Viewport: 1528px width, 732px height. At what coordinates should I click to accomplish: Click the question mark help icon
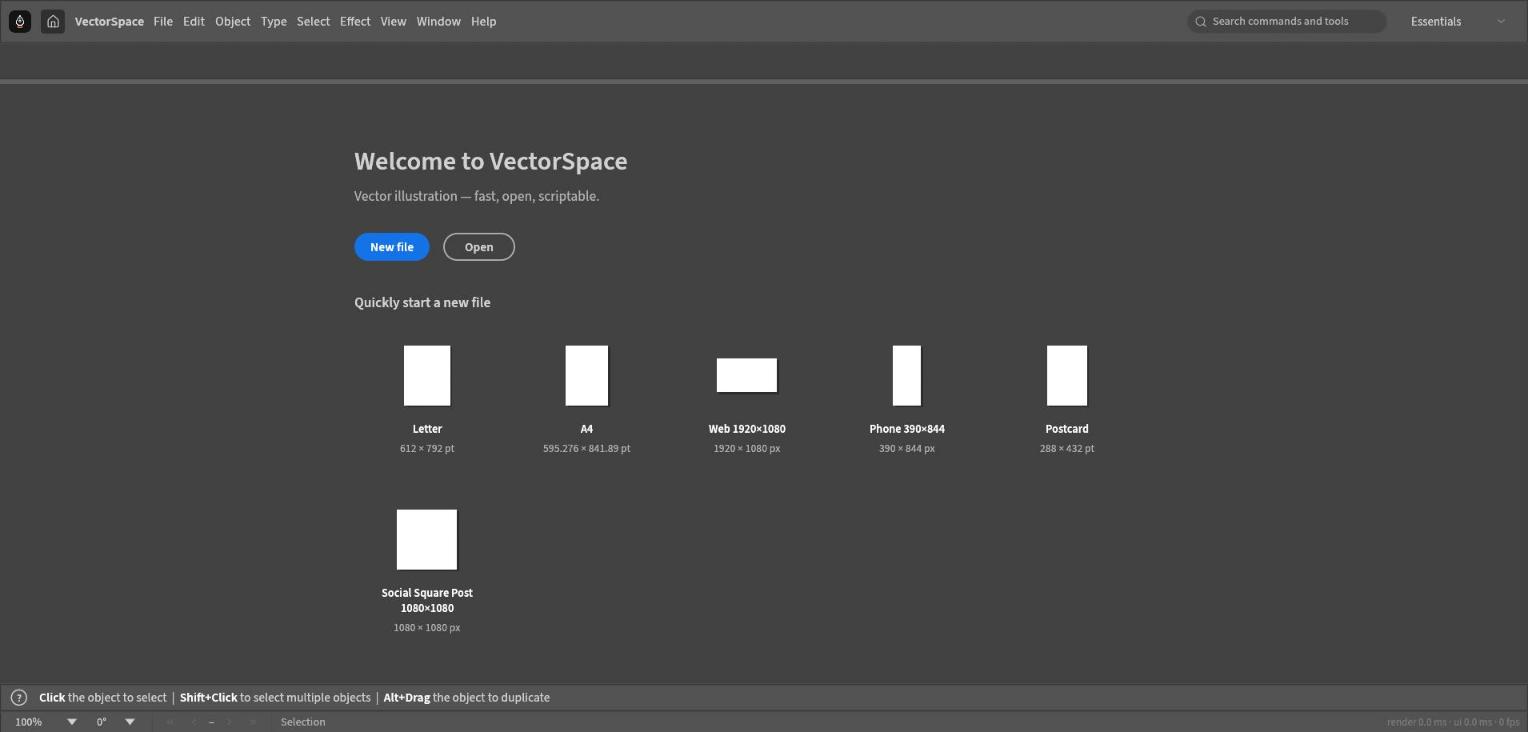[x=19, y=698]
